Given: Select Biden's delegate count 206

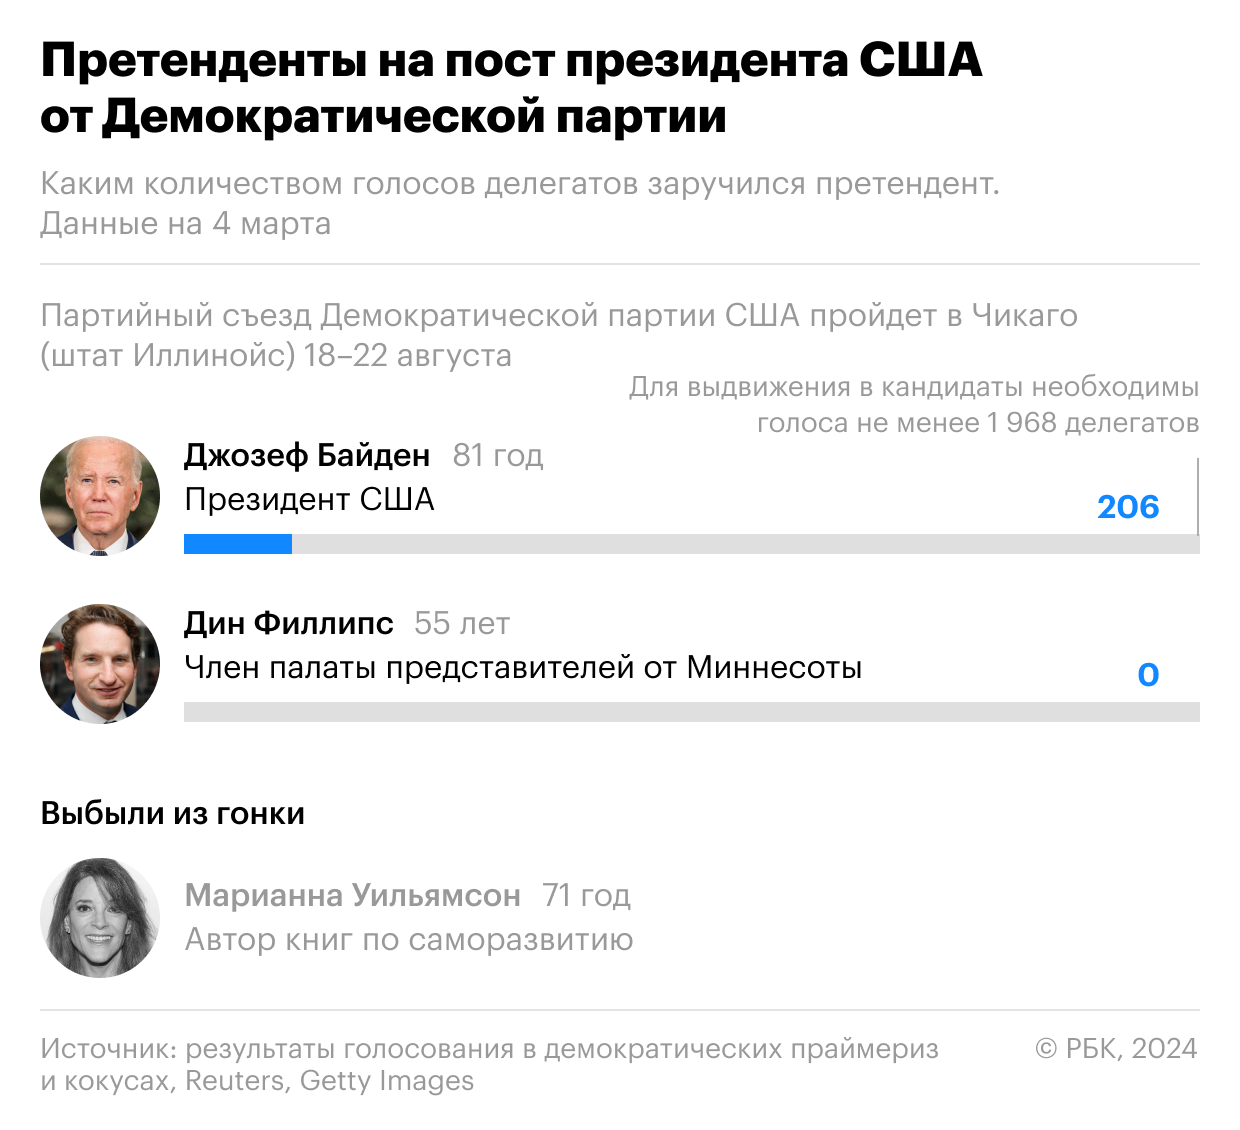Looking at the screenshot, I should click(1128, 507).
